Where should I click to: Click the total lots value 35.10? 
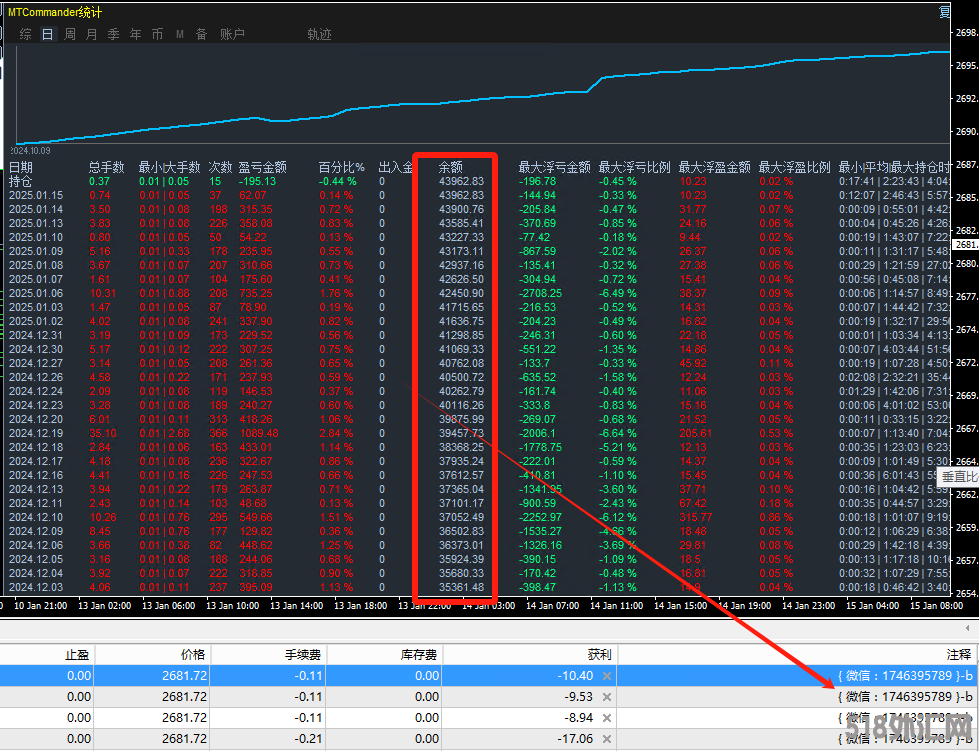pos(103,433)
